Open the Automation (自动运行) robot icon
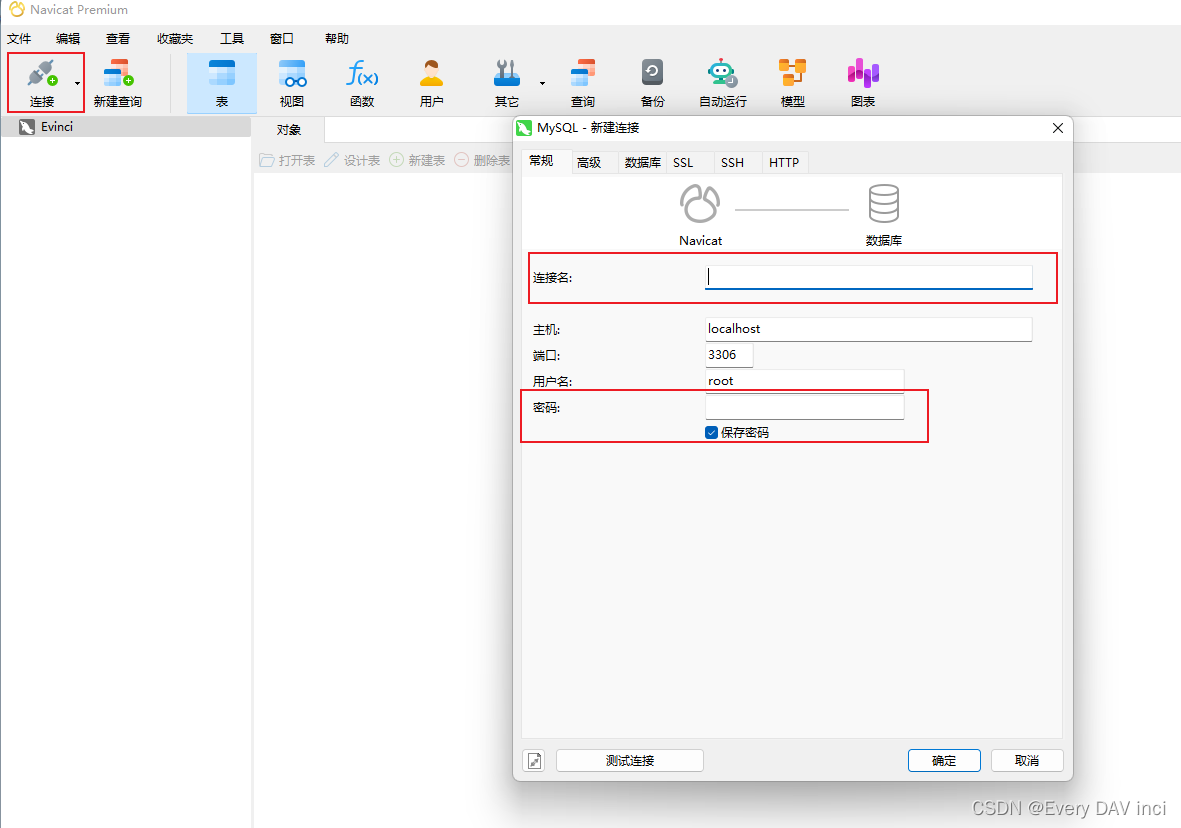The width and height of the screenshot is (1181, 828). (x=722, y=74)
